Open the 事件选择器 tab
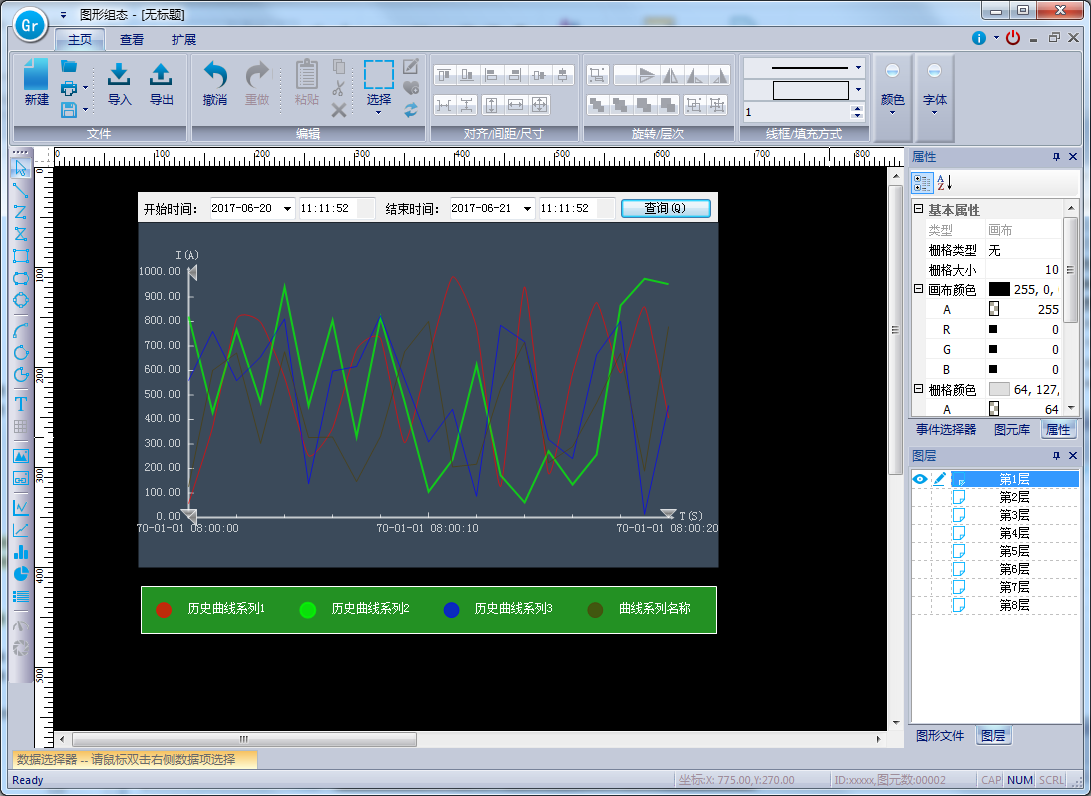 point(946,430)
